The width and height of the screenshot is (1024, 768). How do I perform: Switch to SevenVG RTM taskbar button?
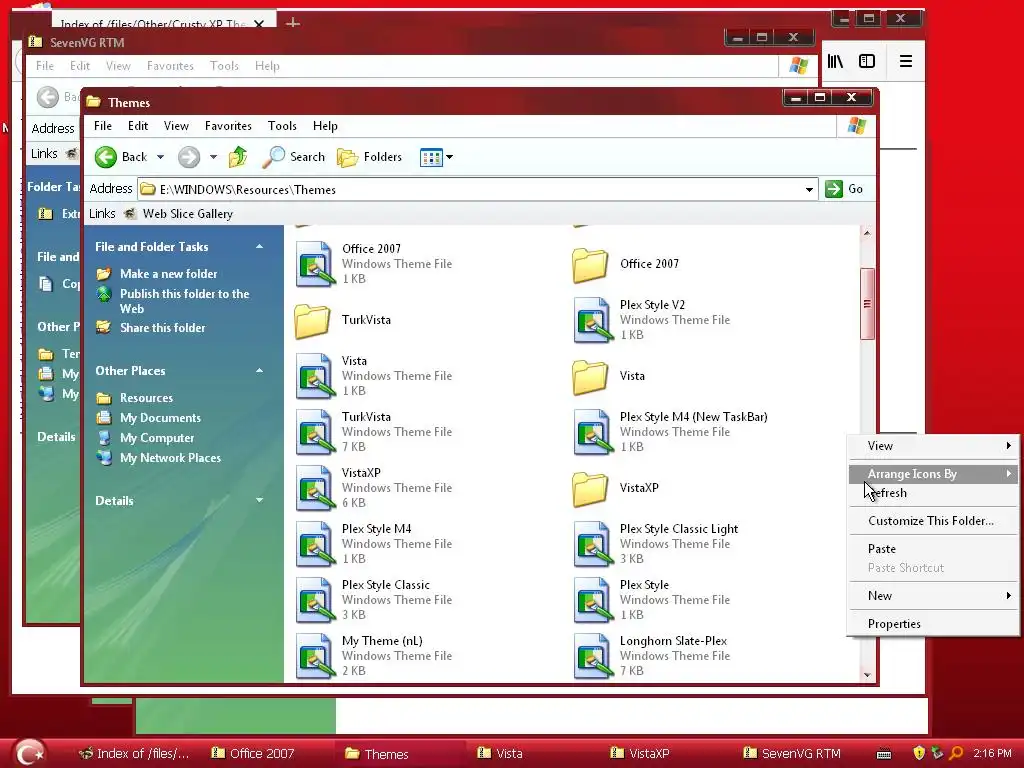coord(792,753)
